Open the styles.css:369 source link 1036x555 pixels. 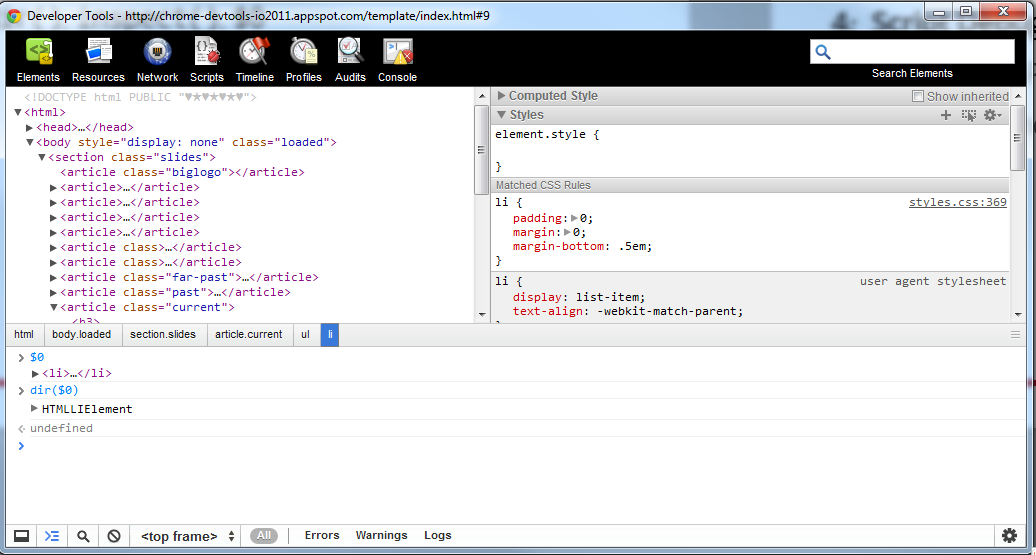[x=957, y=202]
